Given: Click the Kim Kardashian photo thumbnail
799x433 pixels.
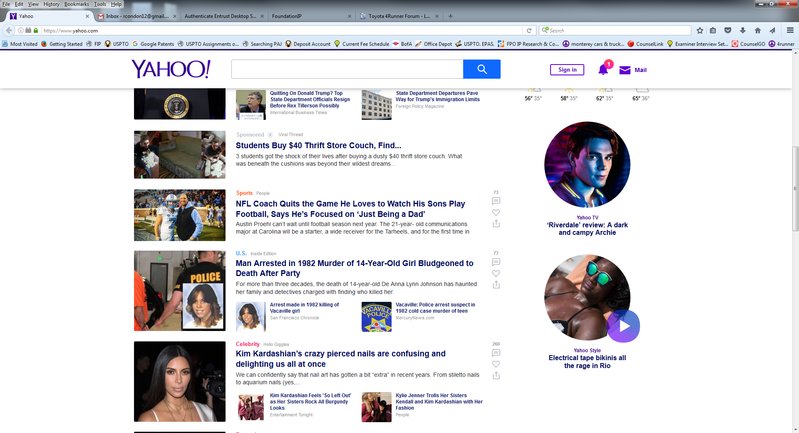Looking at the screenshot, I should point(179,382).
